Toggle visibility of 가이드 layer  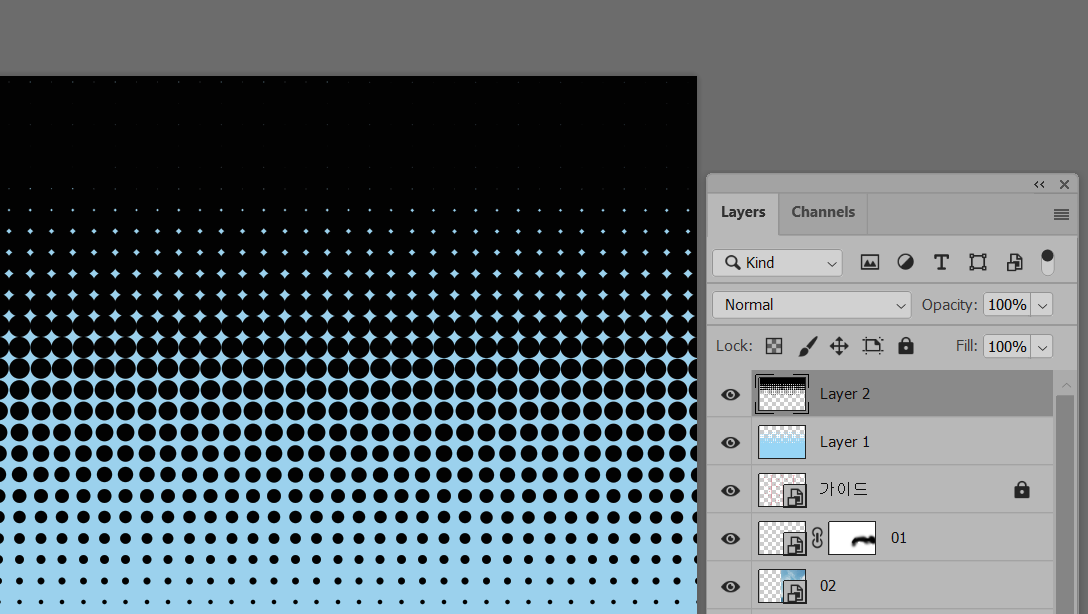tap(730, 491)
